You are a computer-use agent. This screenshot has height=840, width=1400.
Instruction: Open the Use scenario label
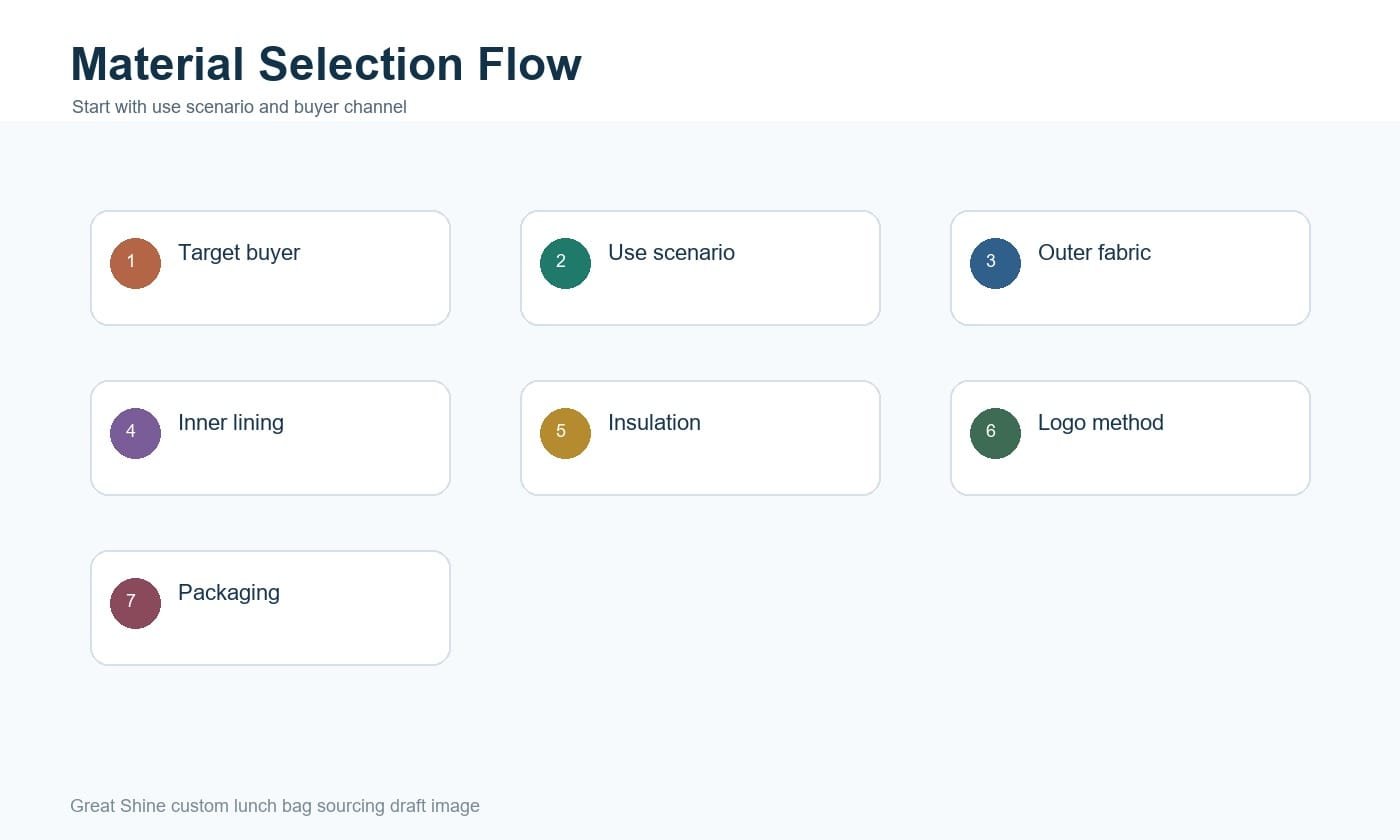click(x=671, y=253)
